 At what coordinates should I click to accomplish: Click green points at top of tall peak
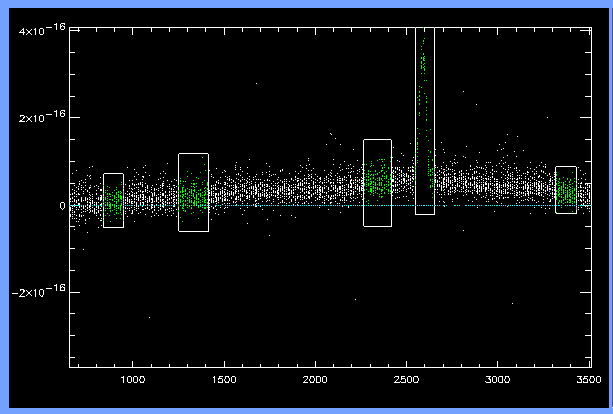(x=424, y=62)
